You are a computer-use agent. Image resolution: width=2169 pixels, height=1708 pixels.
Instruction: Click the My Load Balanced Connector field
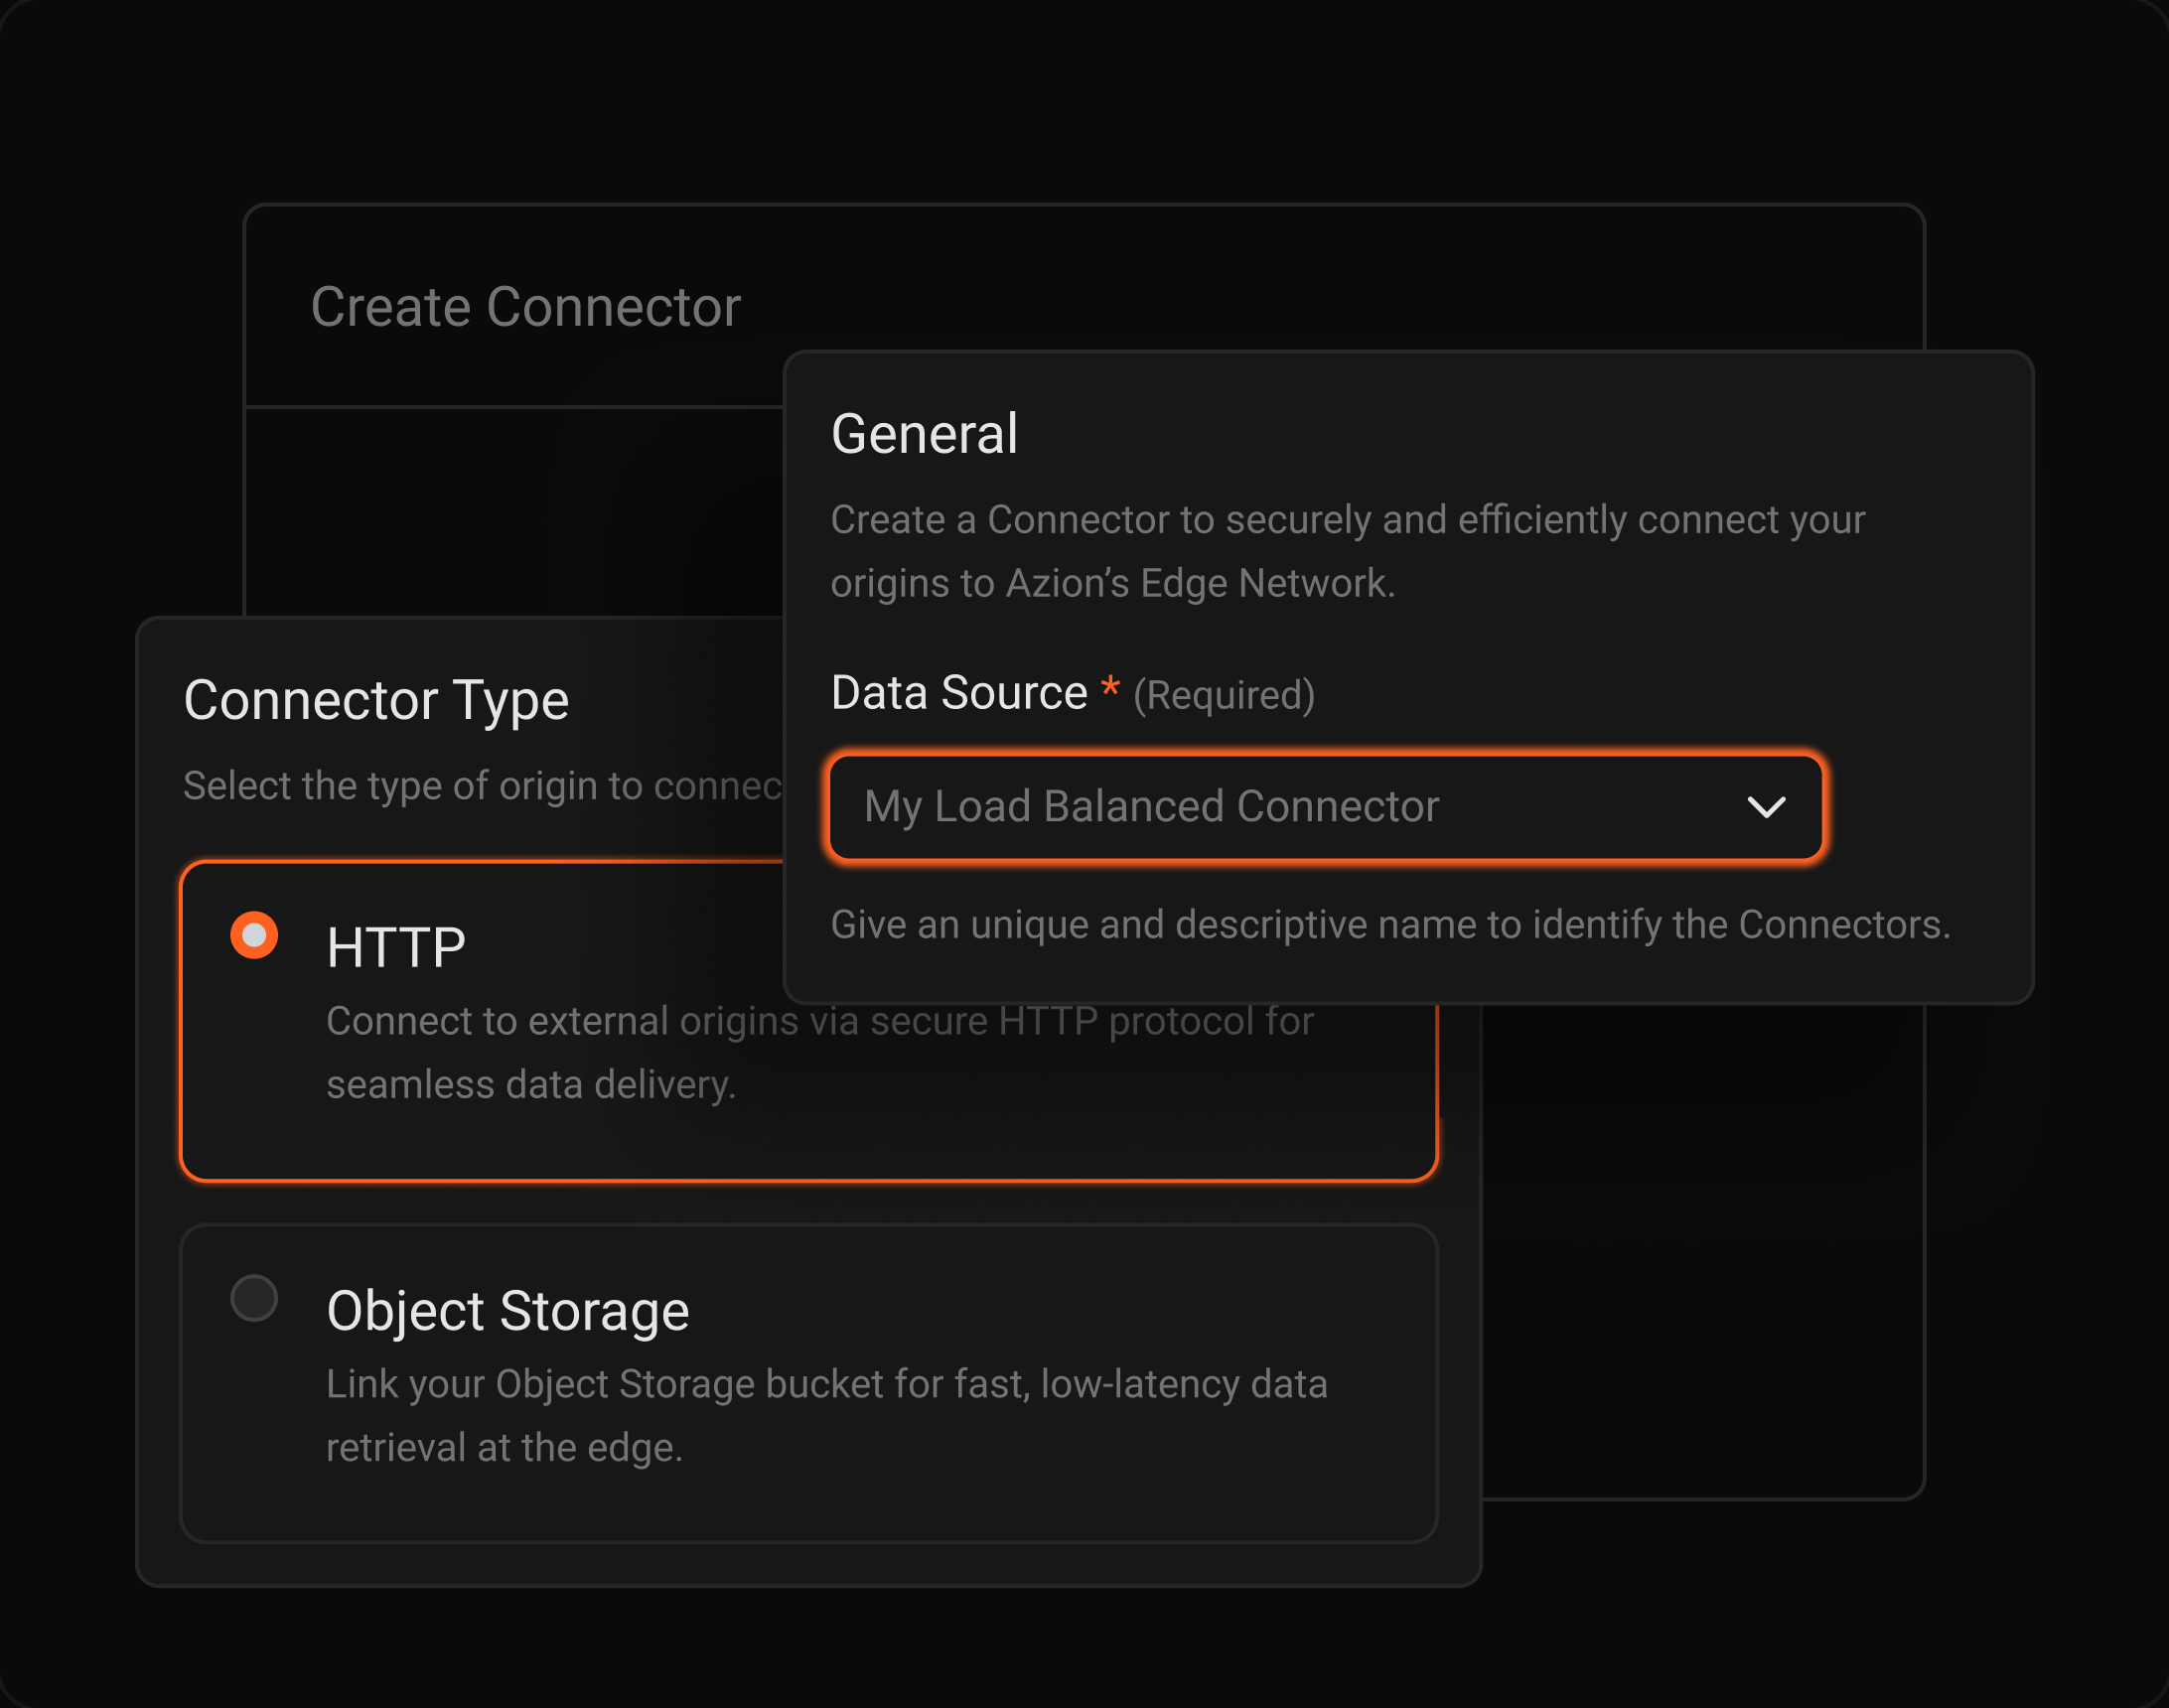pos(1150,807)
